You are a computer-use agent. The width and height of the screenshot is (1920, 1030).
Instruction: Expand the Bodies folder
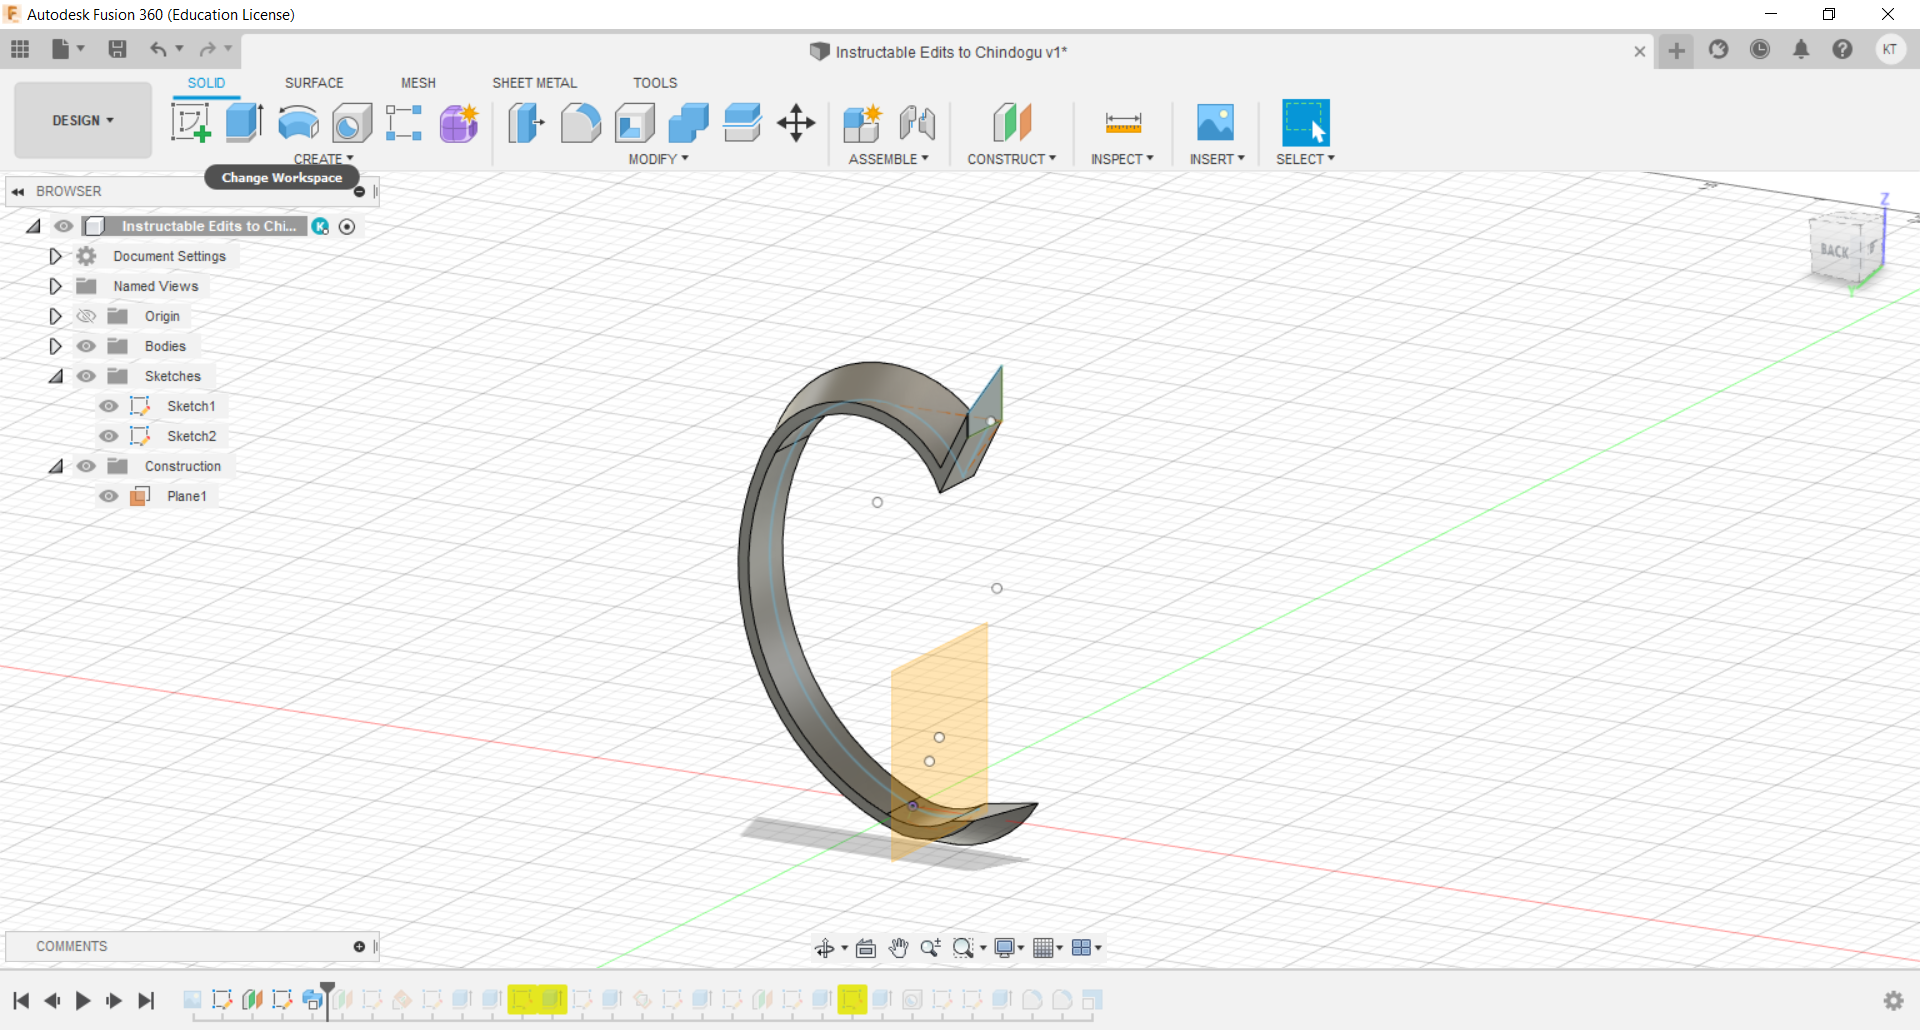(56, 346)
